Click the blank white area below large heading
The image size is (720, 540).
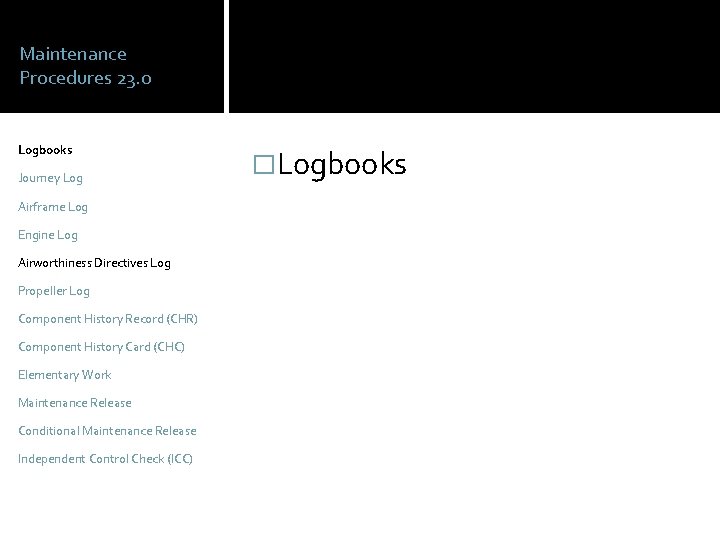click(474, 350)
